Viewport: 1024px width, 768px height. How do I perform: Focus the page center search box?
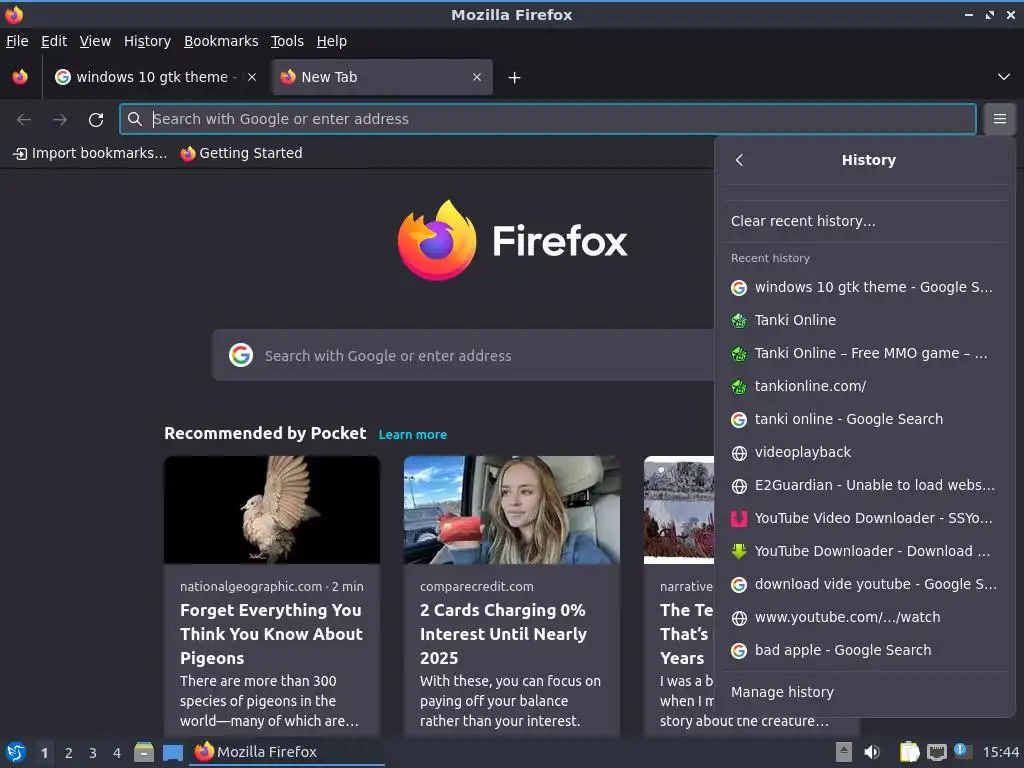click(462, 355)
